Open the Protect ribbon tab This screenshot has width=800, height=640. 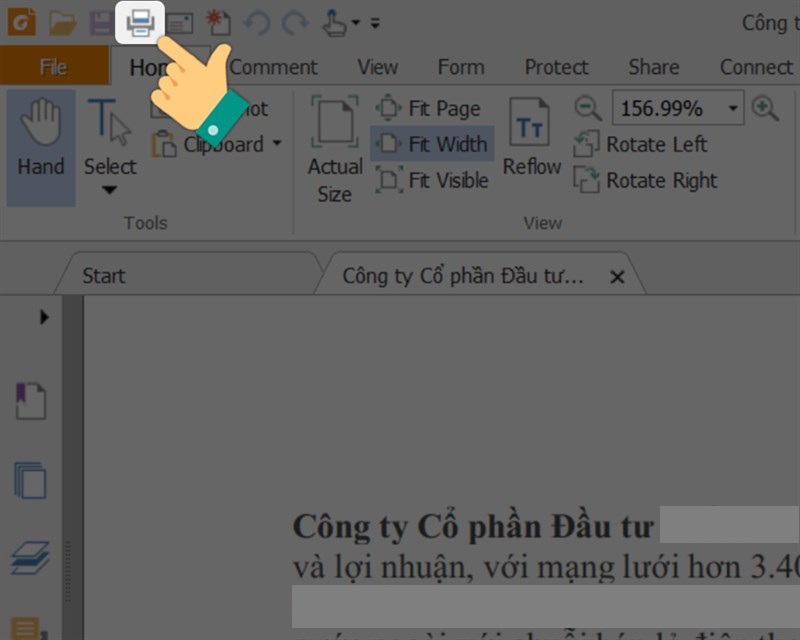click(x=556, y=67)
